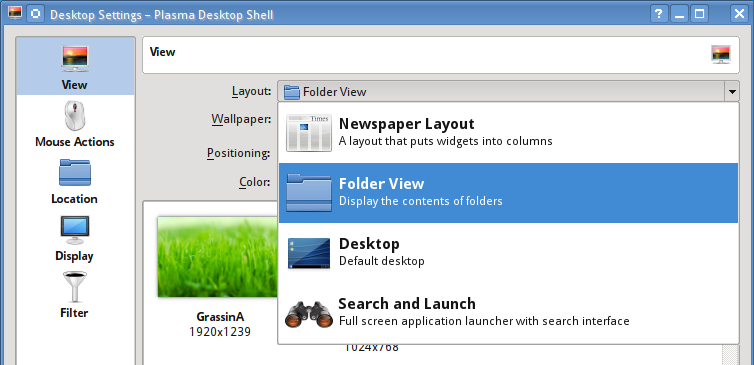Click the pin on all desktops button

[x=35, y=13]
